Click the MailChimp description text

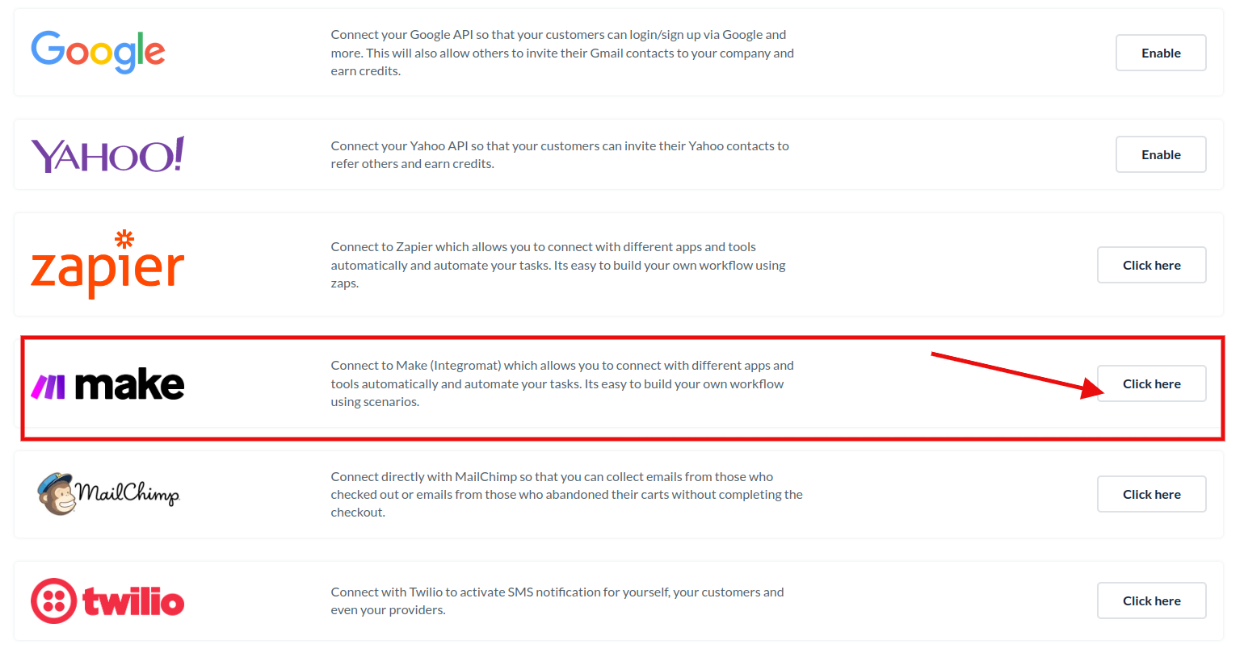tap(566, 494)
